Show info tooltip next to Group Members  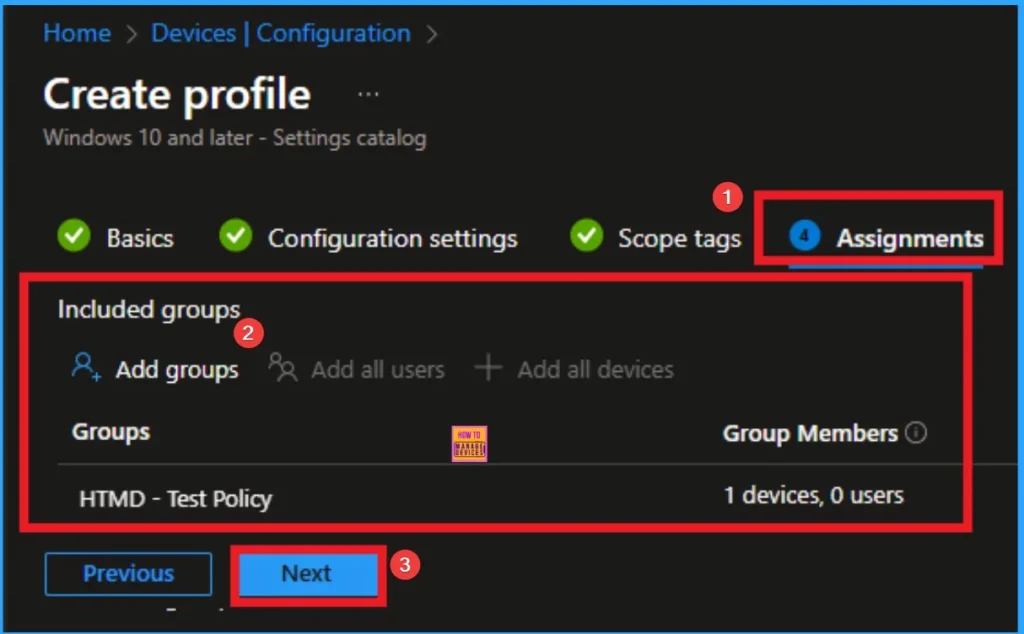915,433
